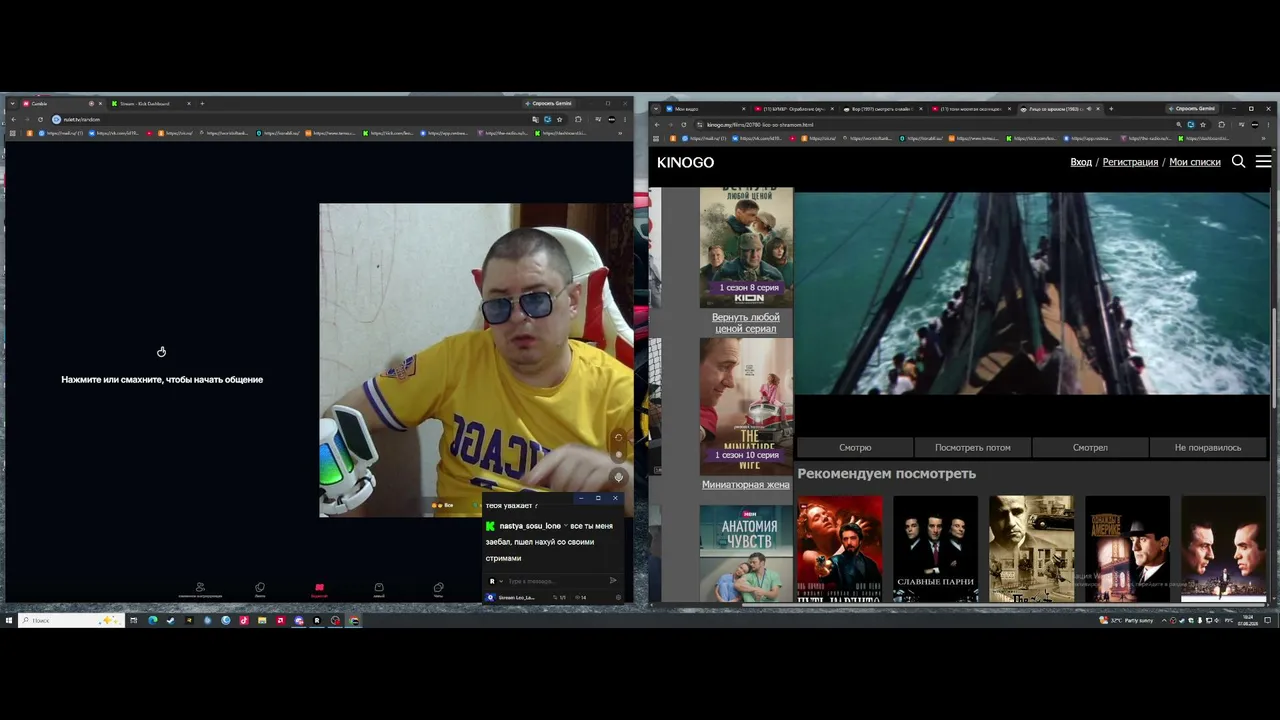
Task: Click the KINOGO page vertical scrollbar
Action: pyautogui.click(x=1274, y=358)
